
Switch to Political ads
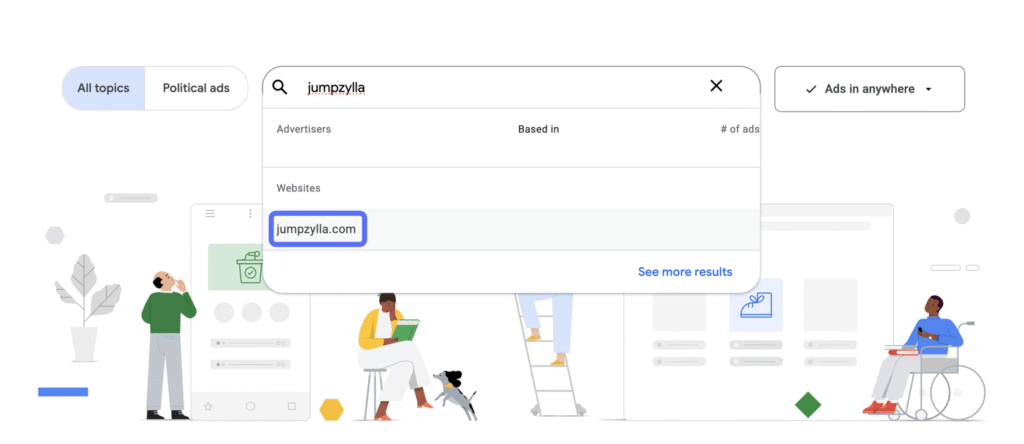(x=196, y=88)
